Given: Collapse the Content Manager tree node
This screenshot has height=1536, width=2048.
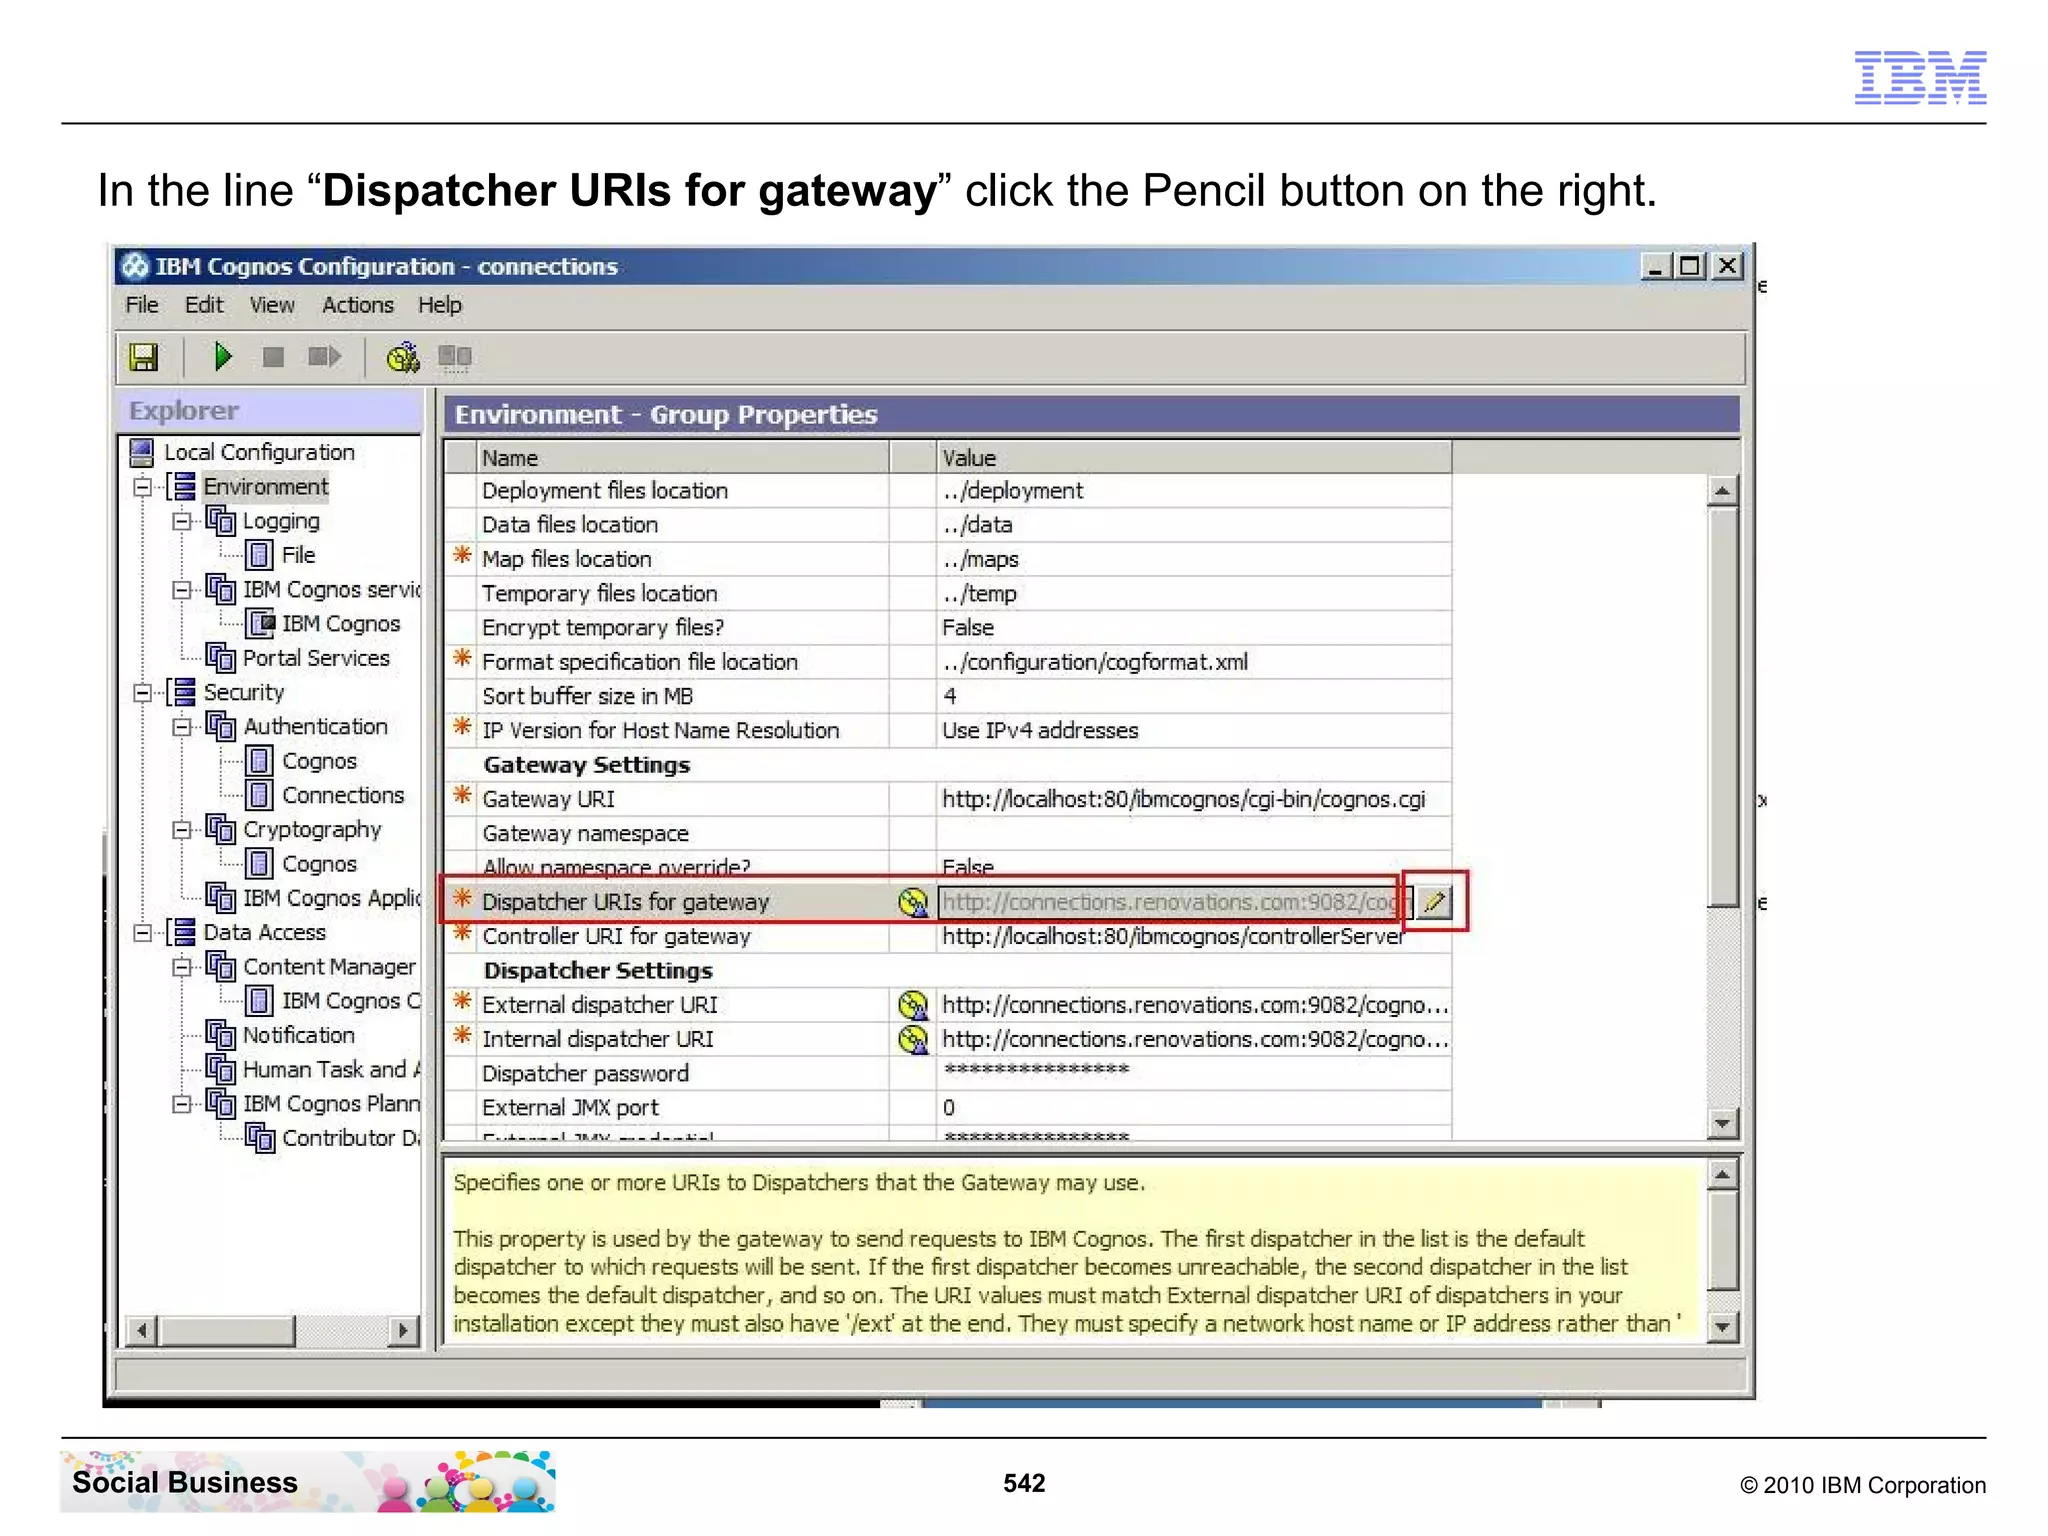Looking at the screenshot, I should tap(182, 967).
